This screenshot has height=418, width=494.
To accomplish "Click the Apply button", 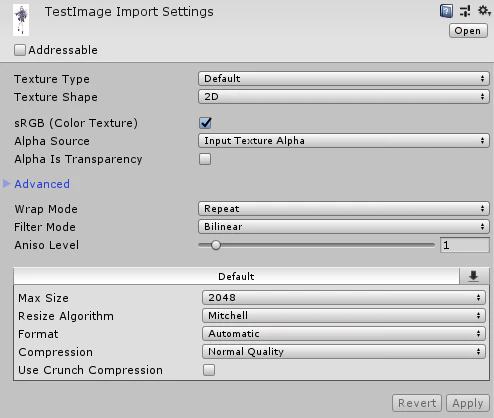I will point(468,403).
